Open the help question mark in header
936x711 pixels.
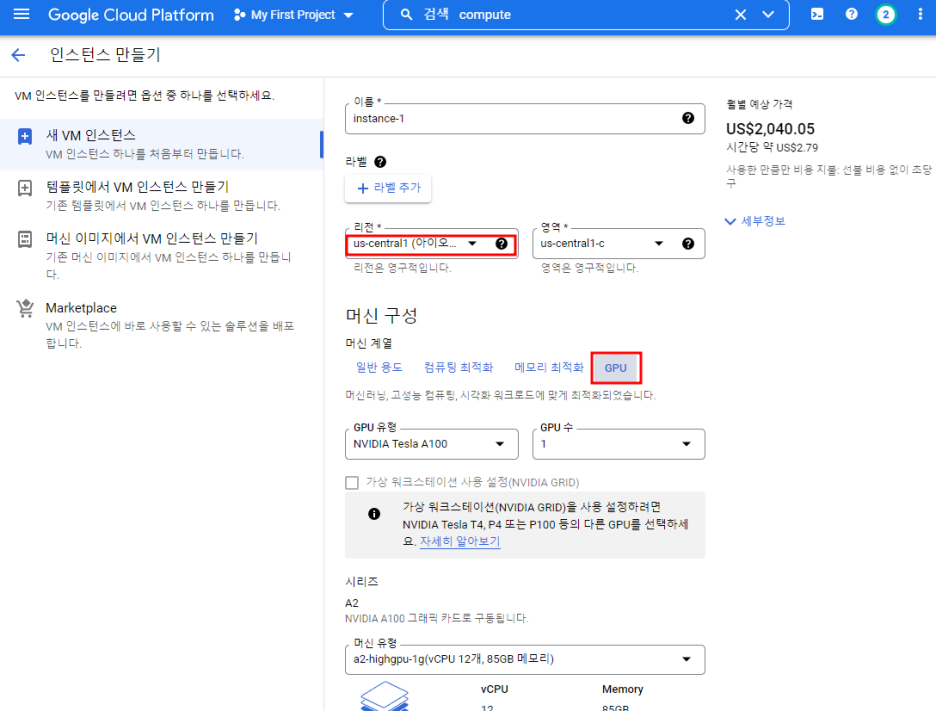[851, 14]
